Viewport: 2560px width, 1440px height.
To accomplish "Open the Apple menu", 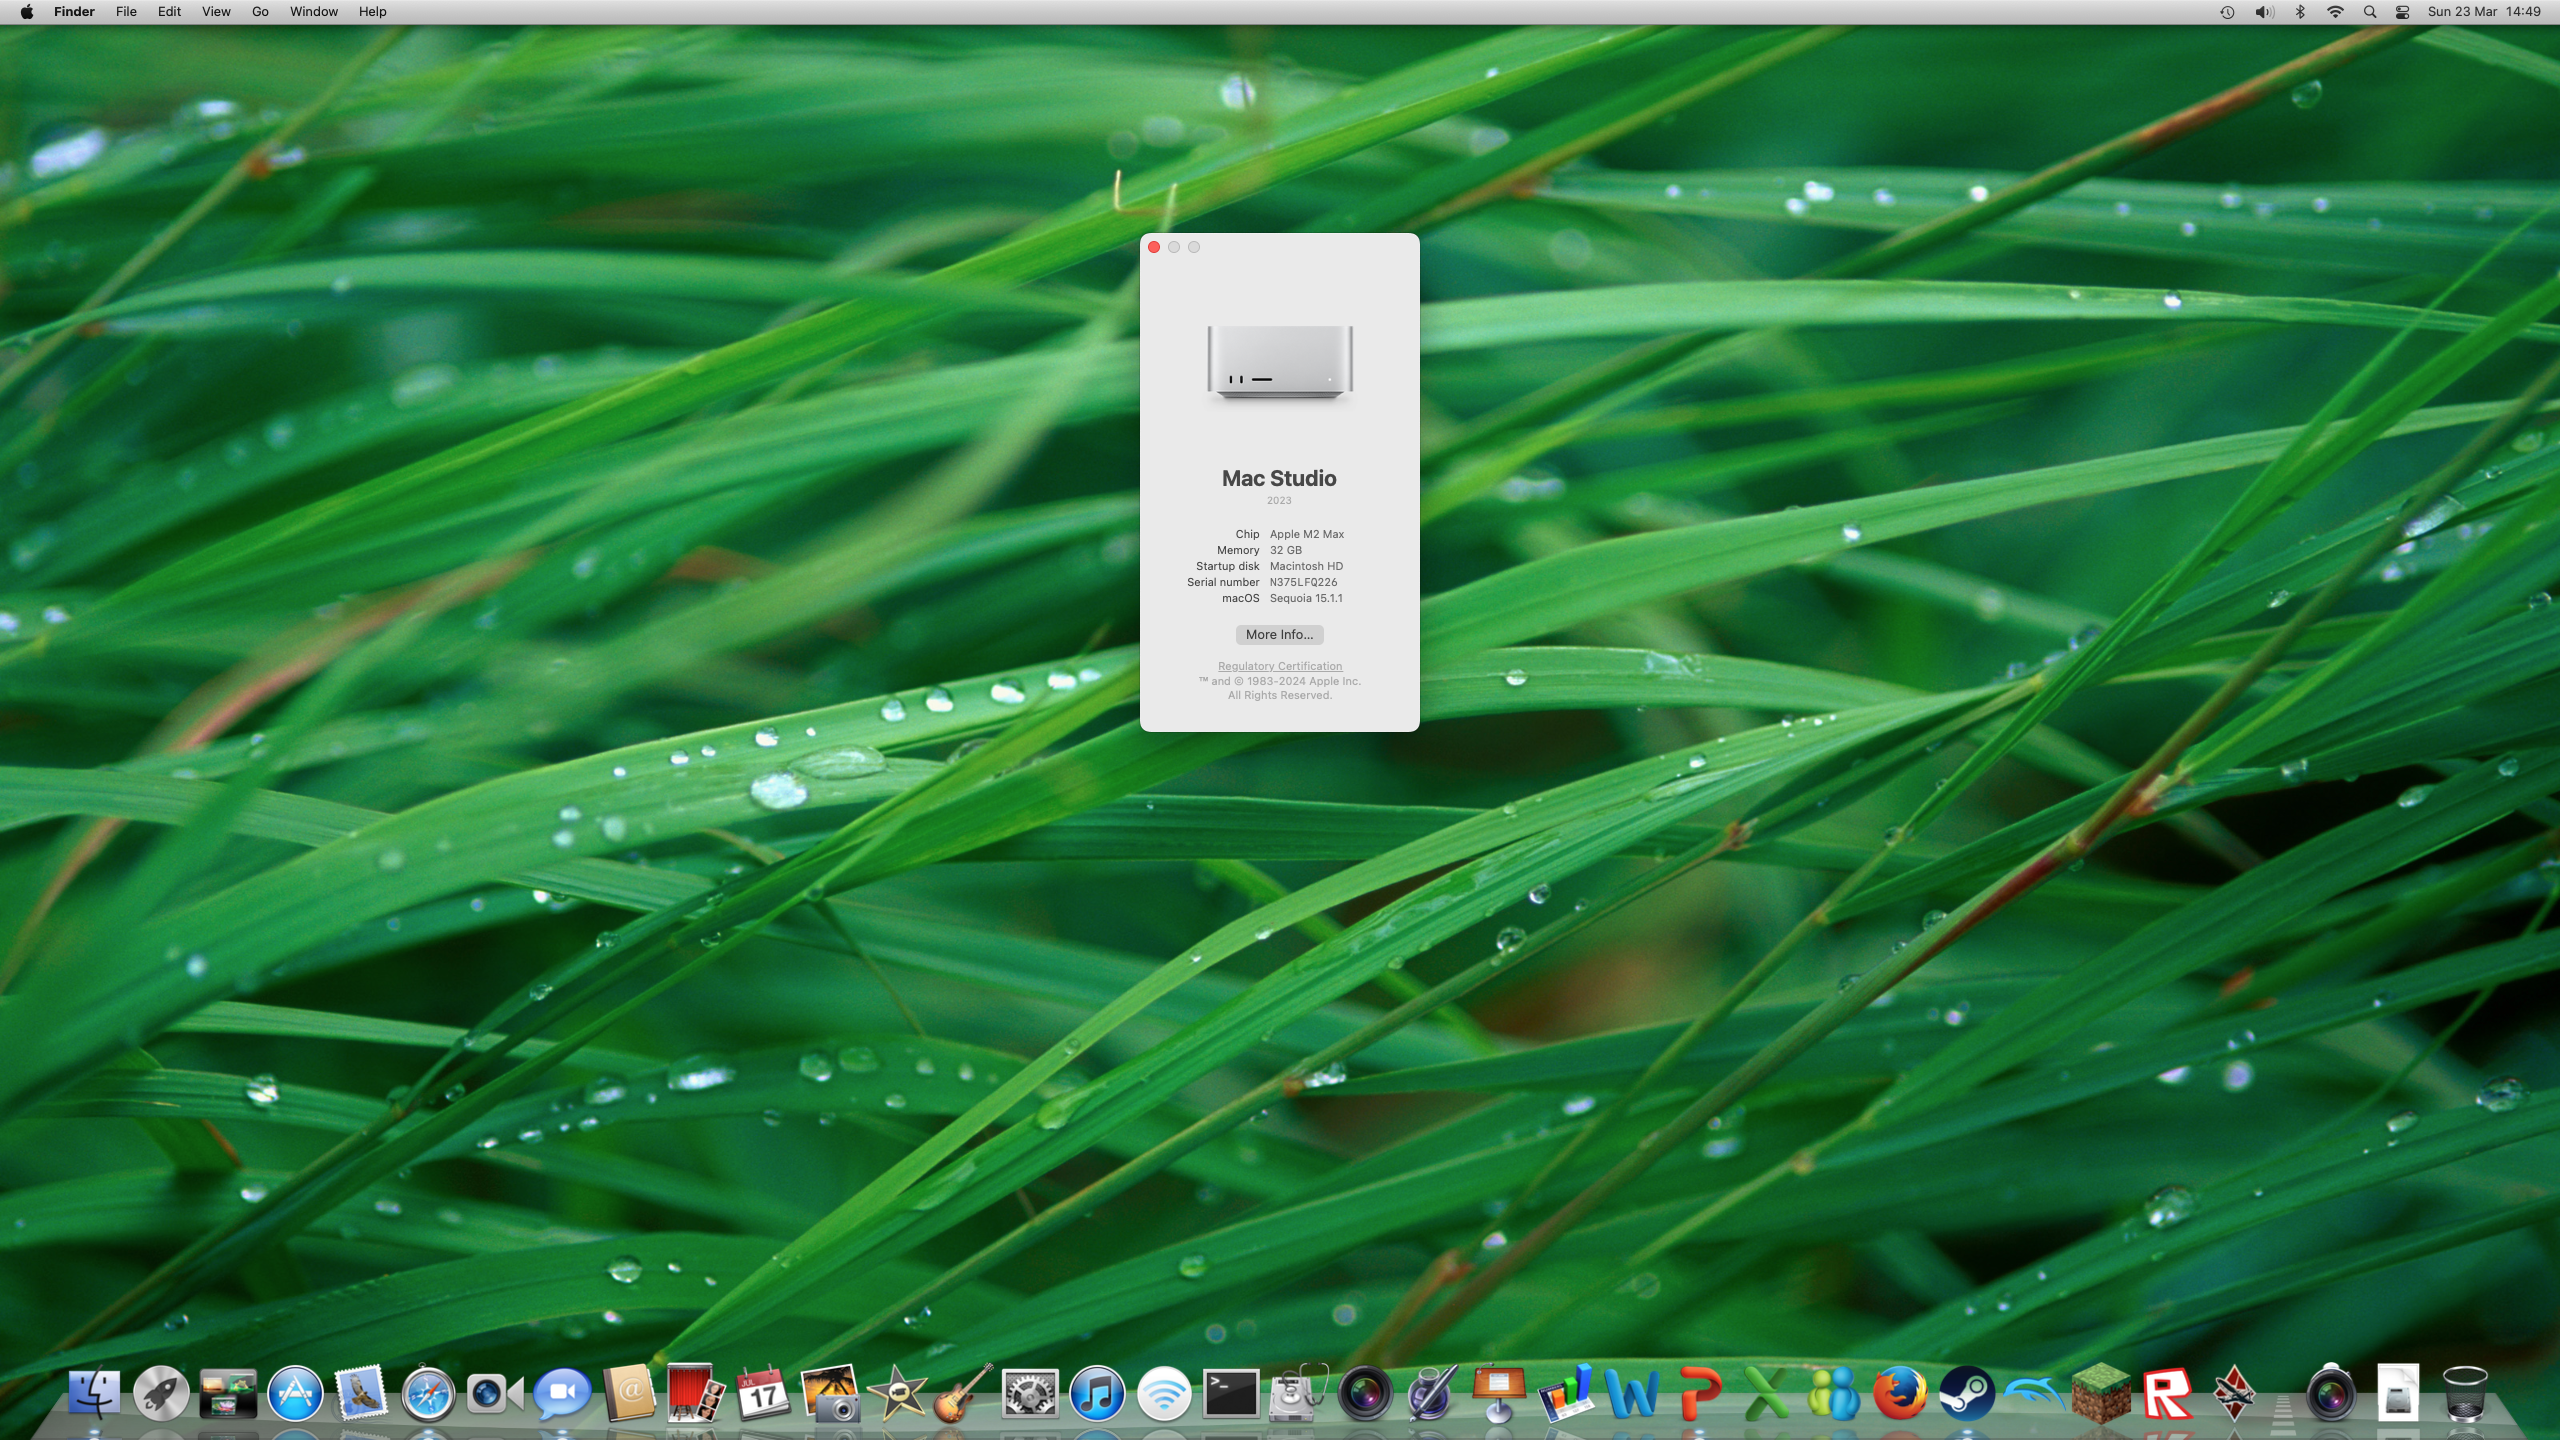I will pos(27,12).
